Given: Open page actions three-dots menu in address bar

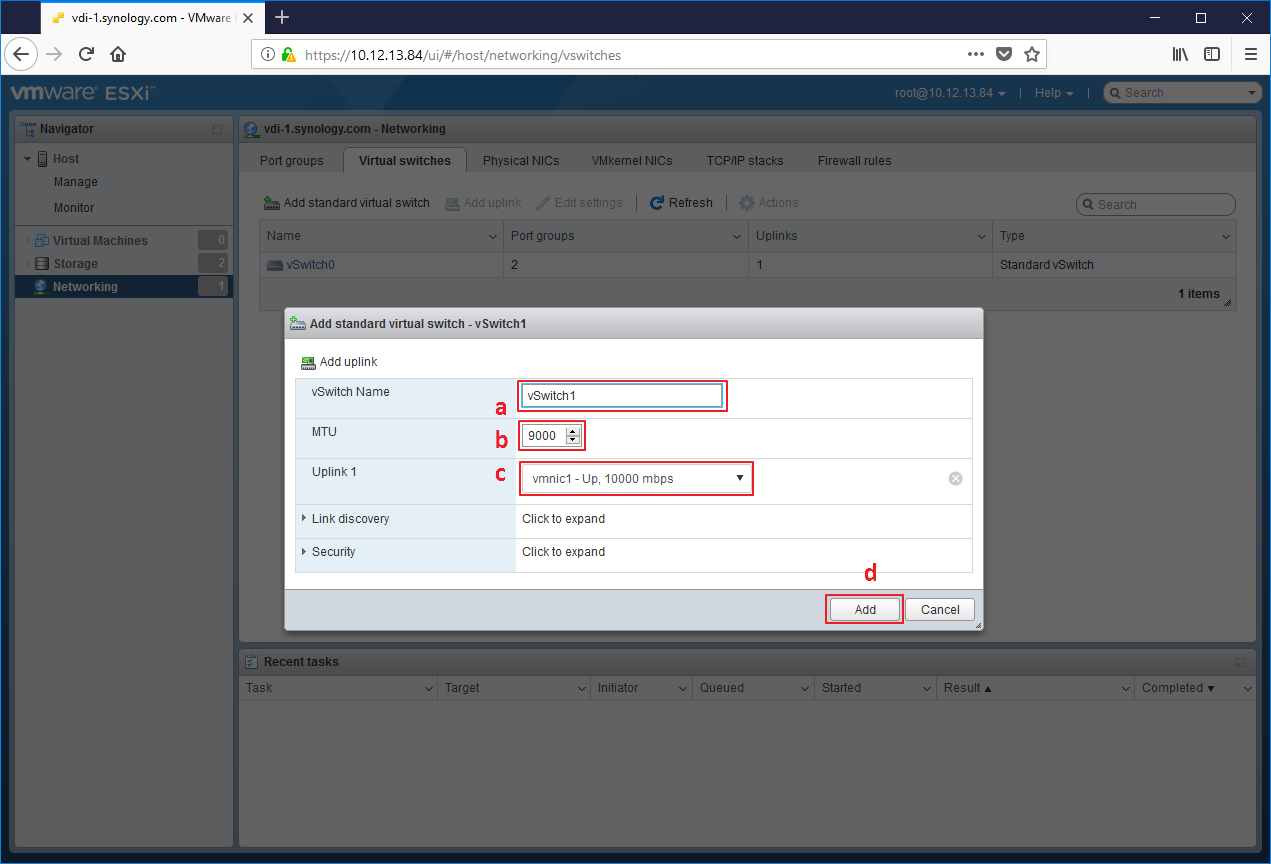Looking at the screenshot, I should [977, 54].
